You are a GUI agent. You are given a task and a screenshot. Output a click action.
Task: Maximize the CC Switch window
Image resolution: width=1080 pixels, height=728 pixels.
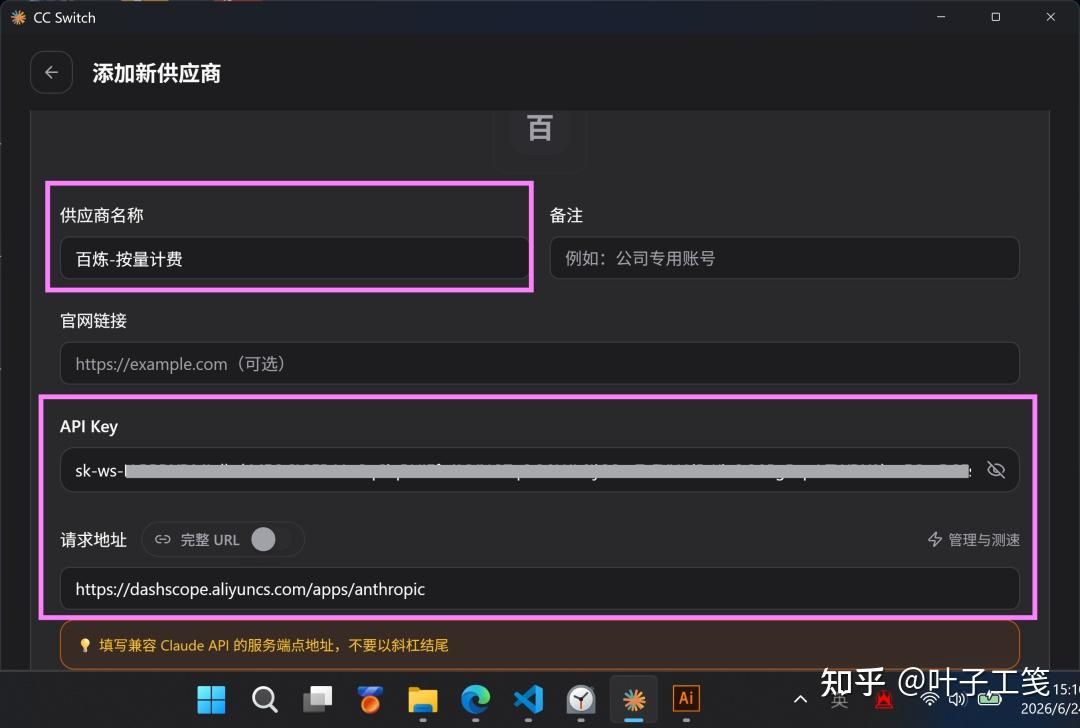coord(995,17)
